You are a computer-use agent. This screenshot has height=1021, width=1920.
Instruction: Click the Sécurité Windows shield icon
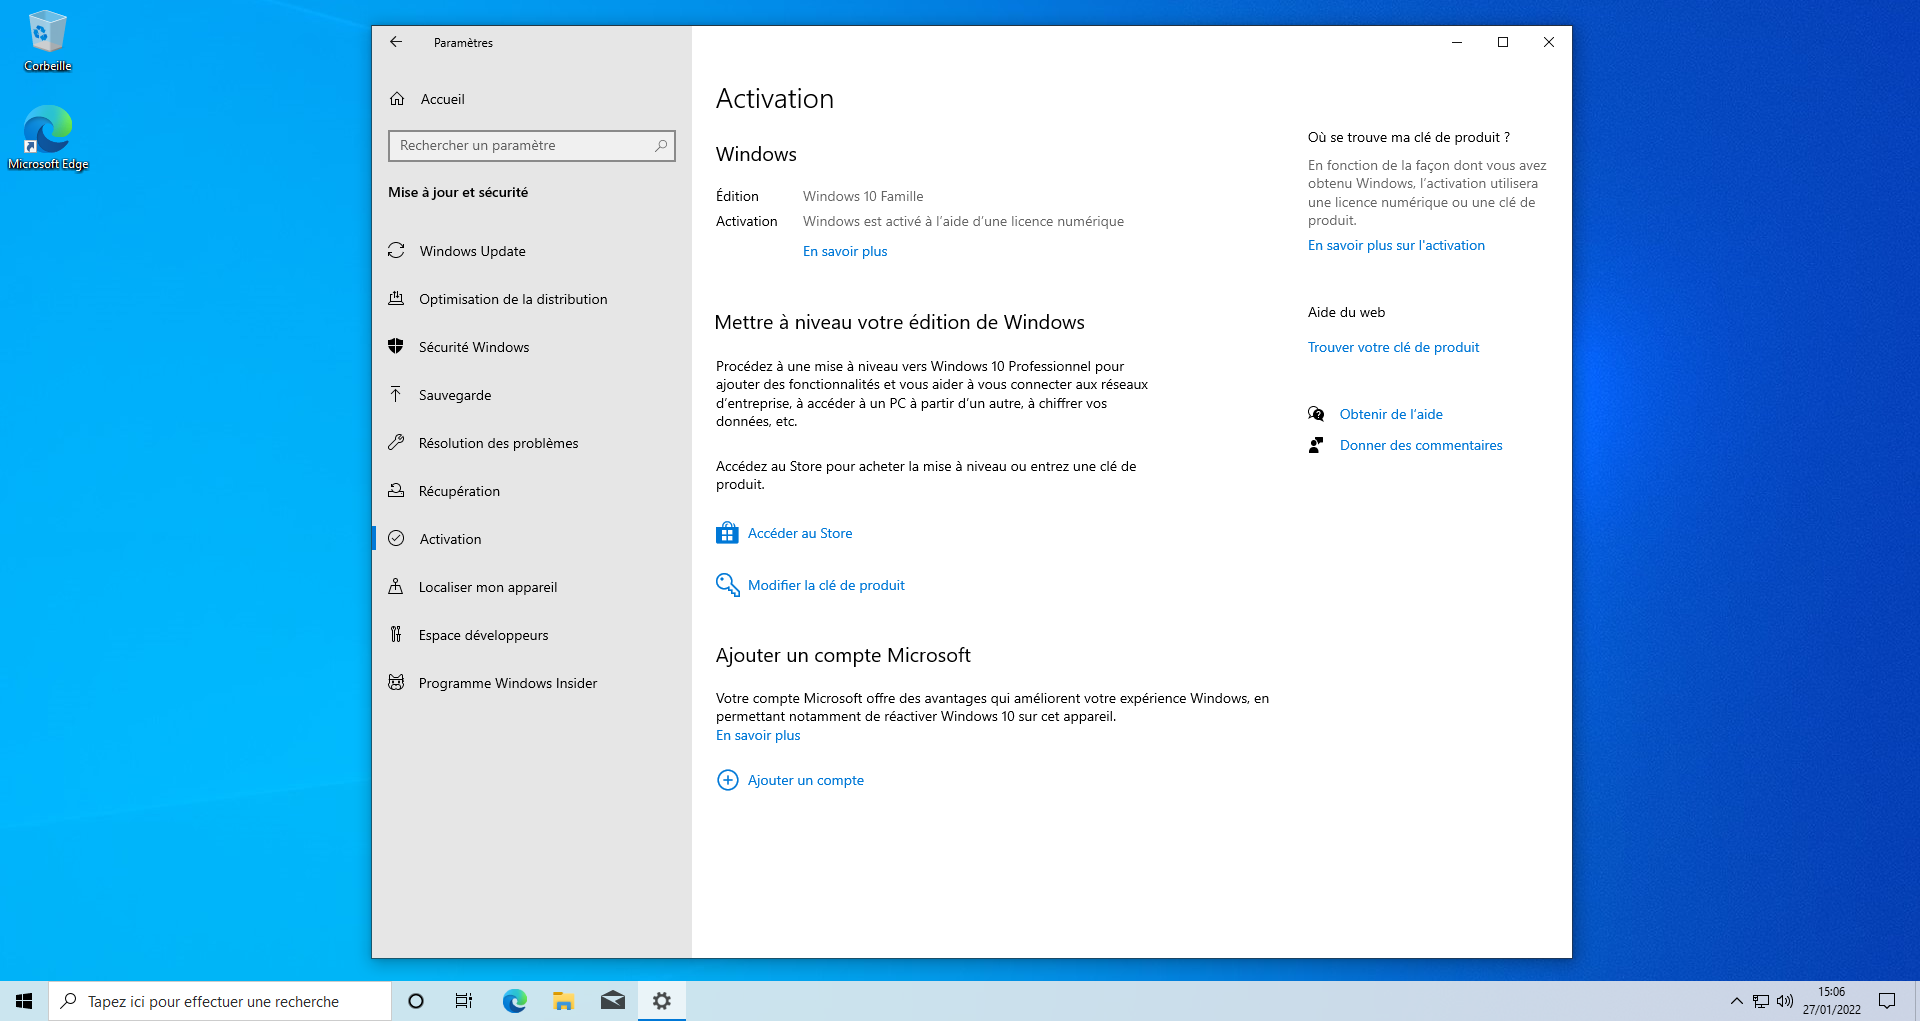pos(396,346)
